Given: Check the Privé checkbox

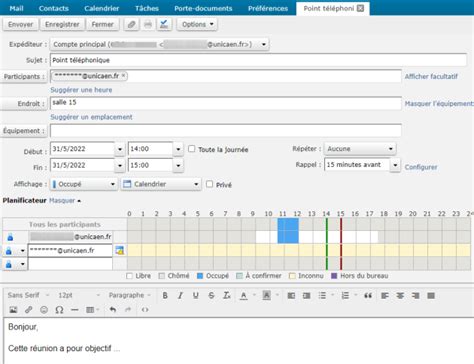Looking at the screenshot, I should 209,184.
